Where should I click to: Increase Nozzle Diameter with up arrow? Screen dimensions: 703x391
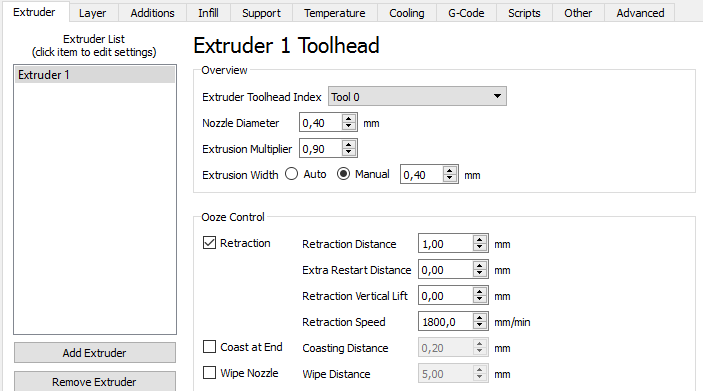click(x=349, y=118)
